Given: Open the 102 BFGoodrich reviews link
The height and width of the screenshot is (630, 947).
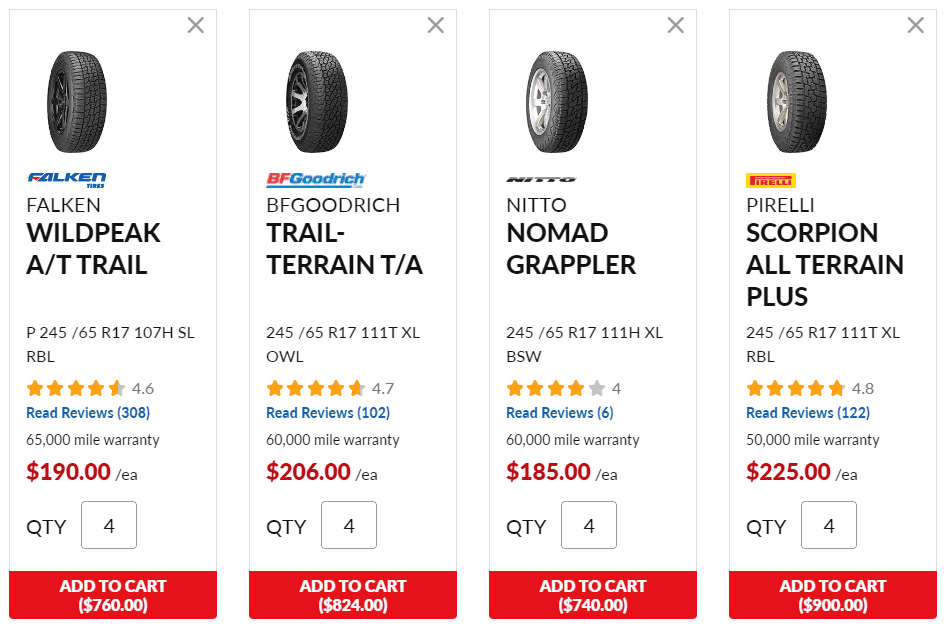Looking at the screenshot, I should (x=328, y=413).
